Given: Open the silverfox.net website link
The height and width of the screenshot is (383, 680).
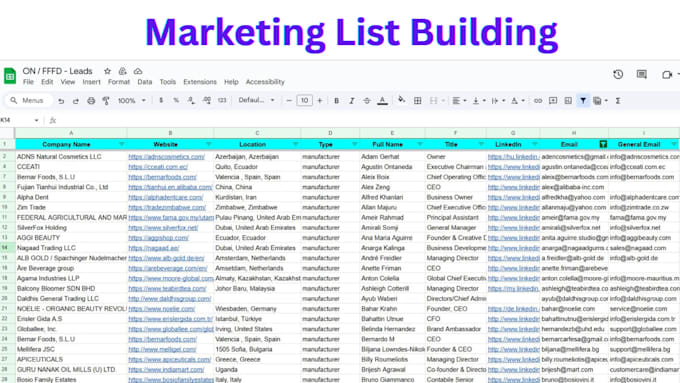Looking at the screenshot, I should (x=163, y=228).
